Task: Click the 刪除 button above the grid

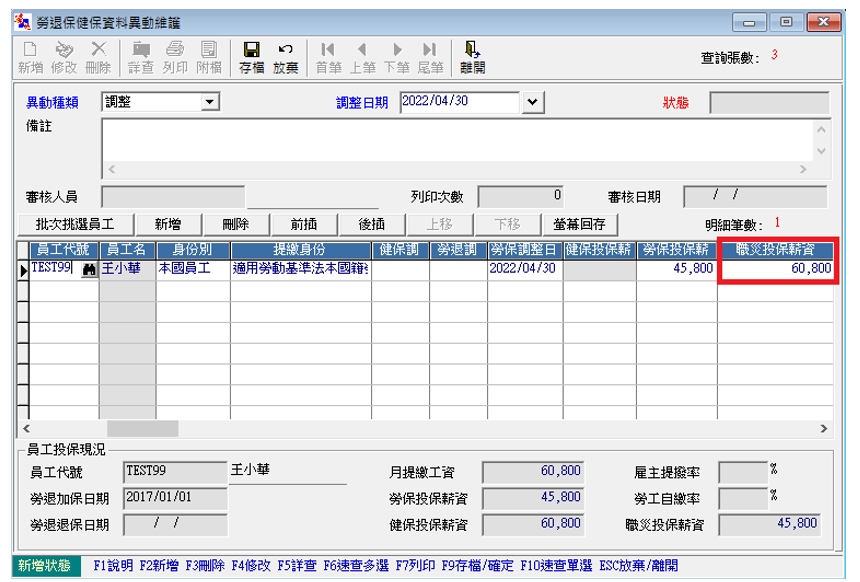Action: [235, 224]
